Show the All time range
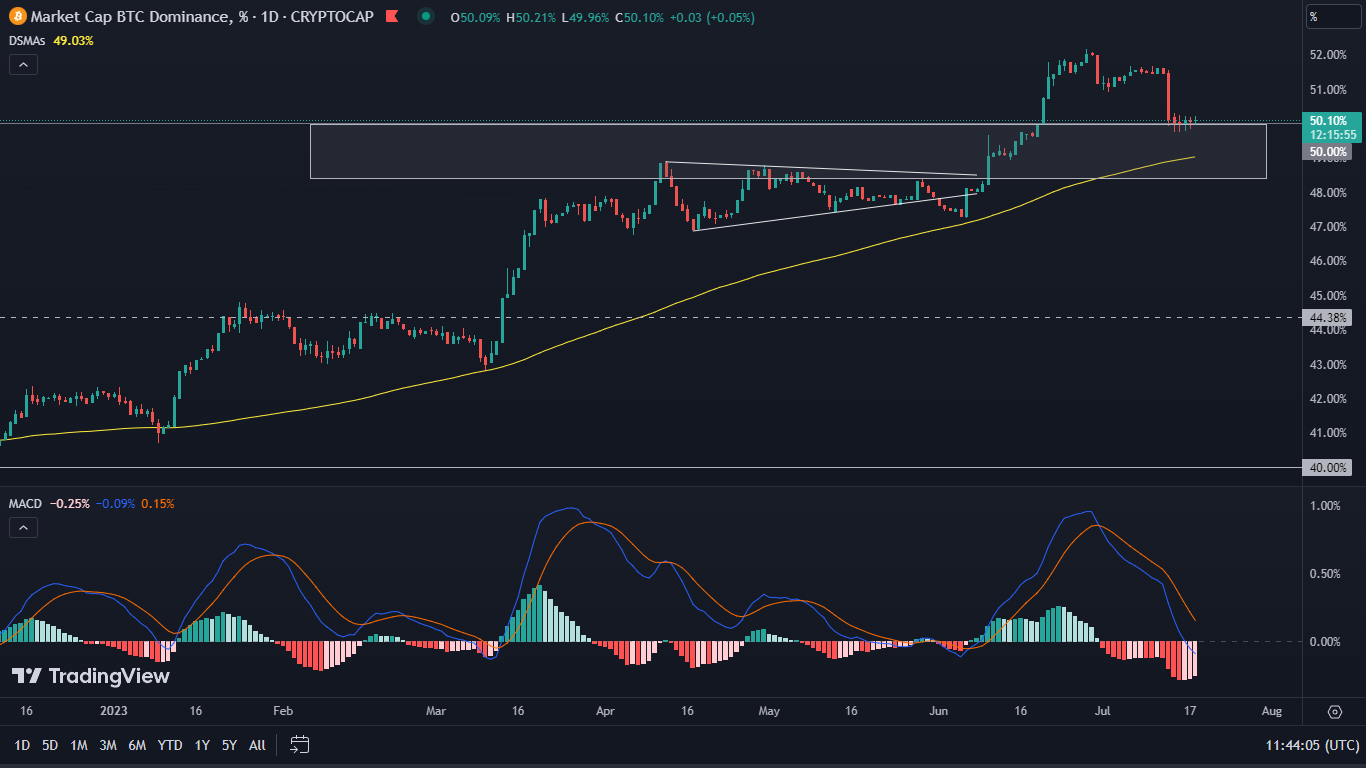1366x768 pixels. [257, 745]
